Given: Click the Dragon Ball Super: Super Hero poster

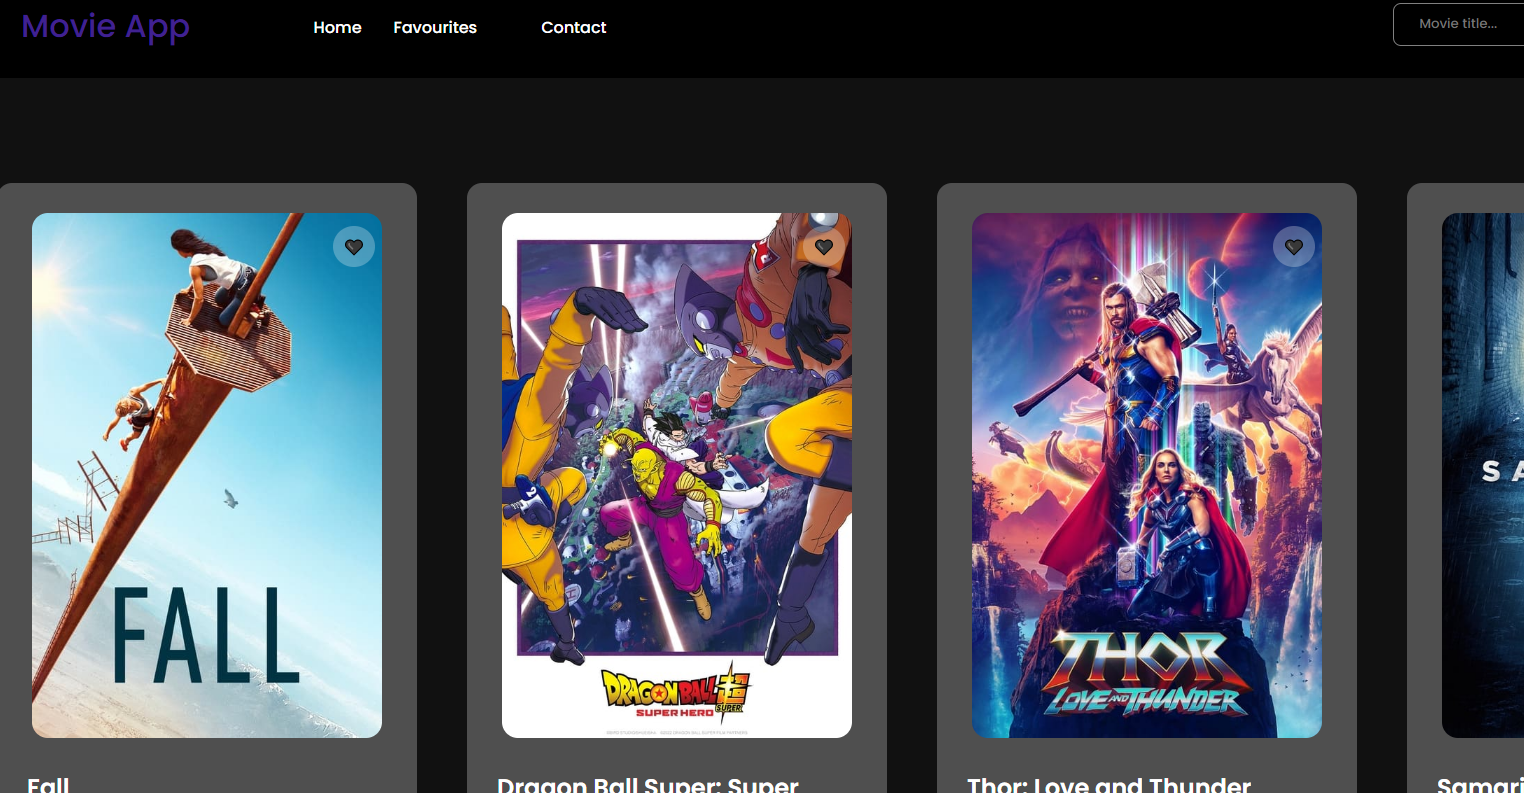Looking at the screenshot, I should [x=677, y=475].
